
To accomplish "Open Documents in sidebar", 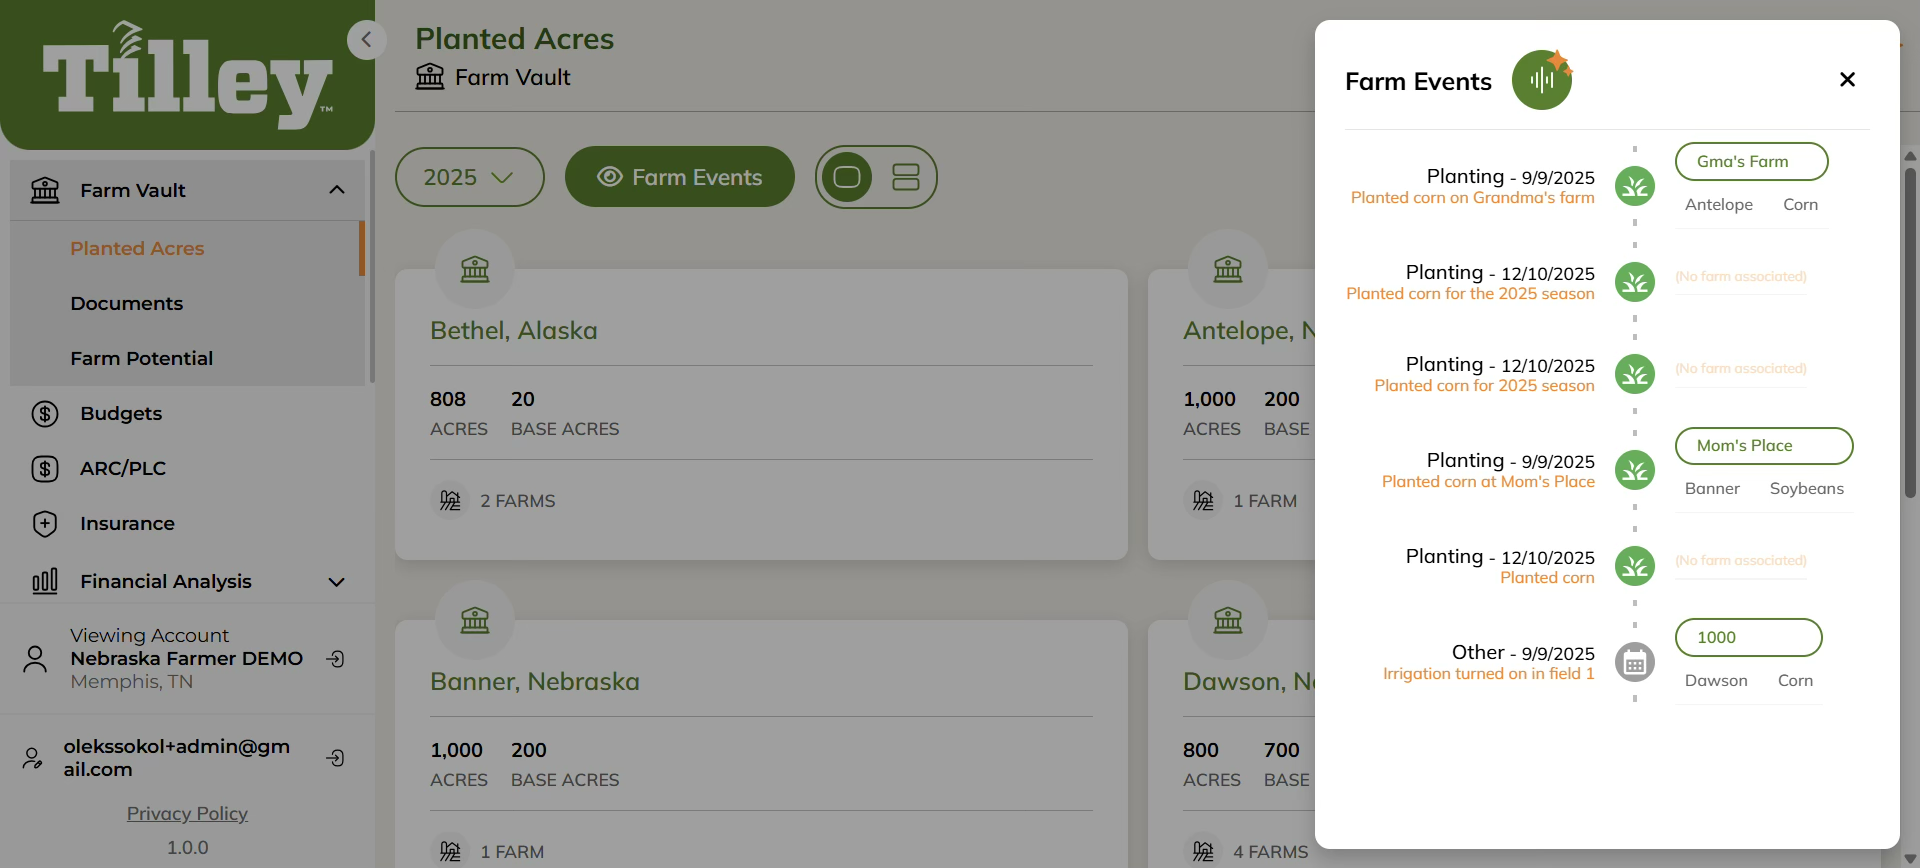I will point(127,303).
